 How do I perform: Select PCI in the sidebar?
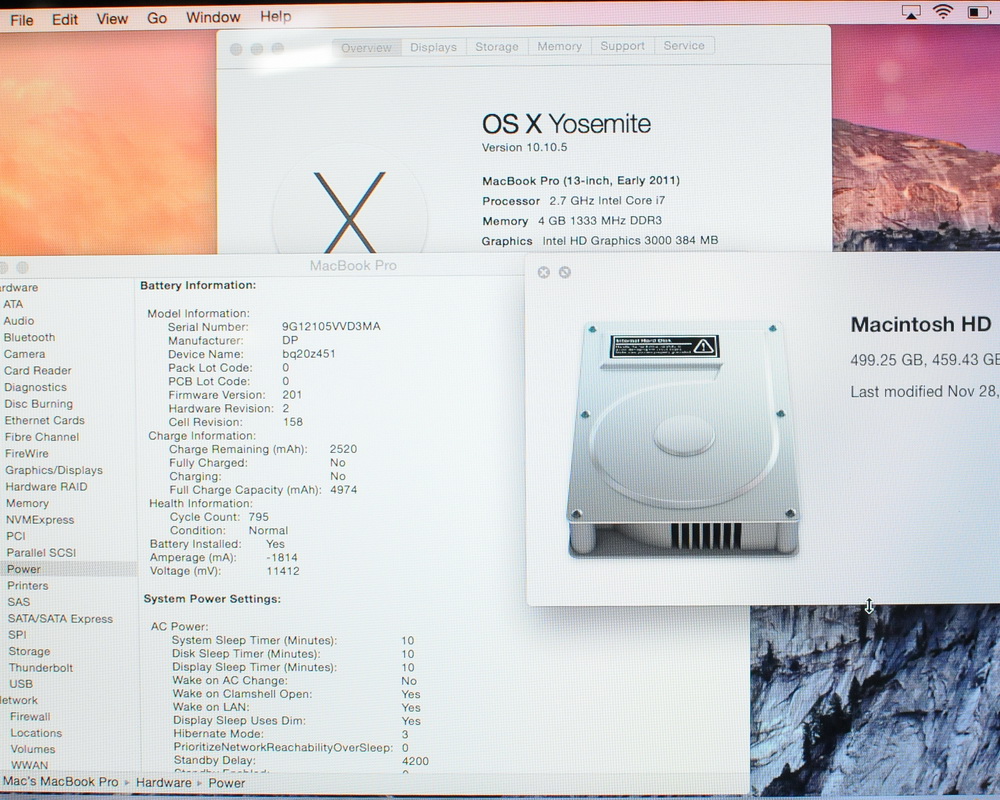pos(16,536)
